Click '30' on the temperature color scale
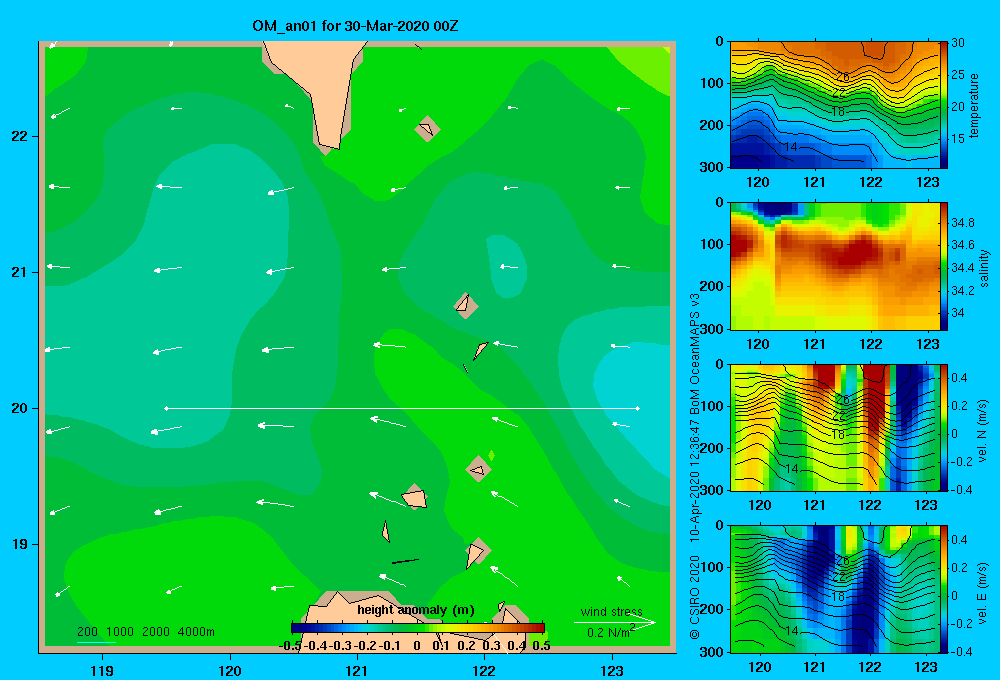 tap(958, 43)
